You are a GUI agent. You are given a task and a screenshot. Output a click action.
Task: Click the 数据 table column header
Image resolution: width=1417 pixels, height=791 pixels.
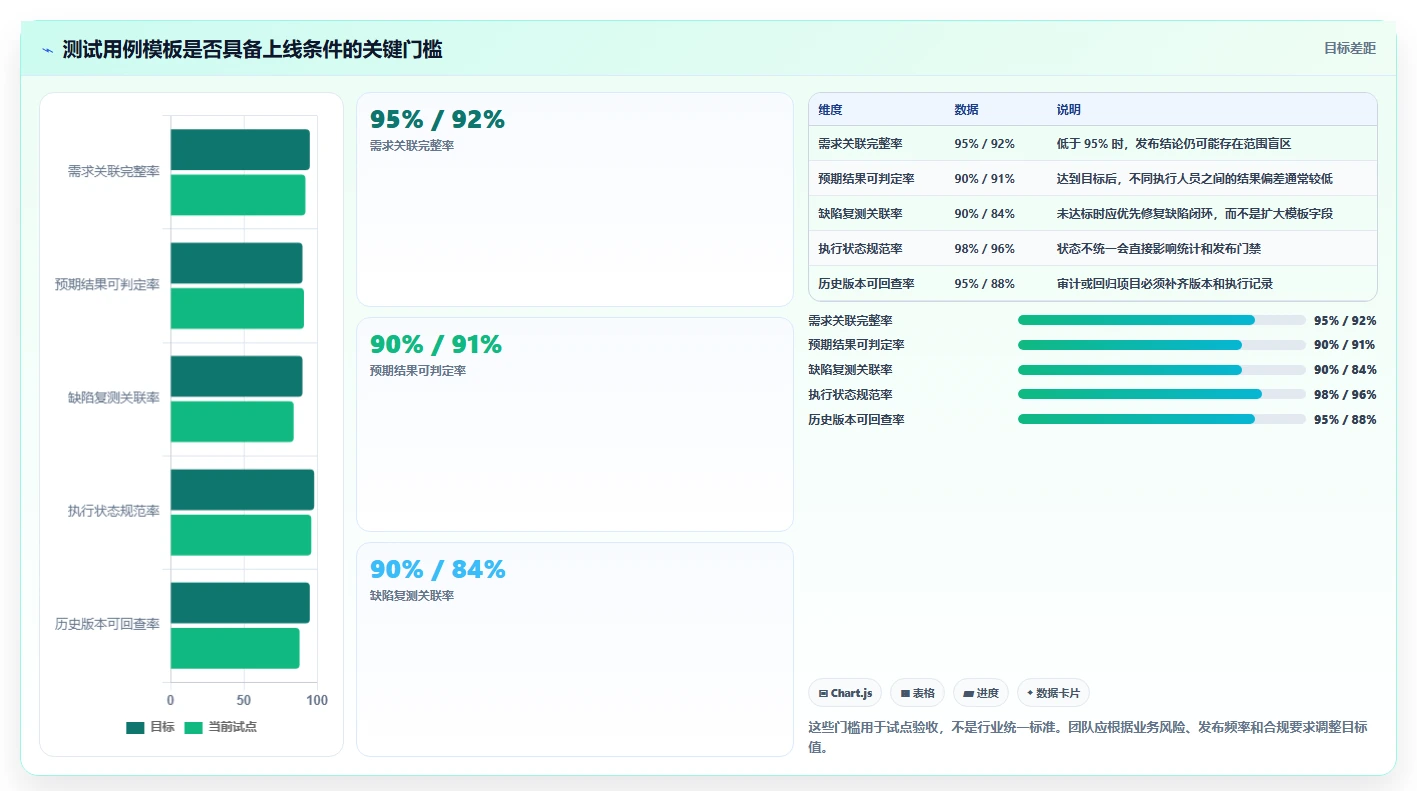966,110
